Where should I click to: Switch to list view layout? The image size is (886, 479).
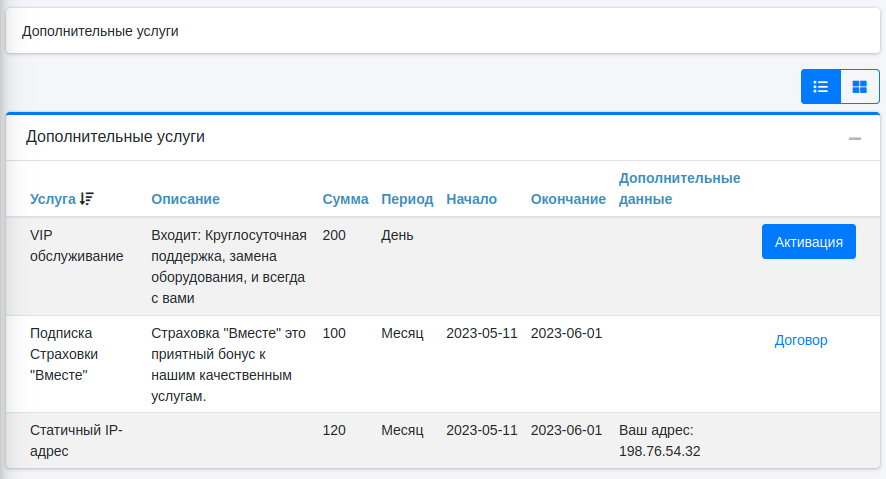(x=821, y=87)
